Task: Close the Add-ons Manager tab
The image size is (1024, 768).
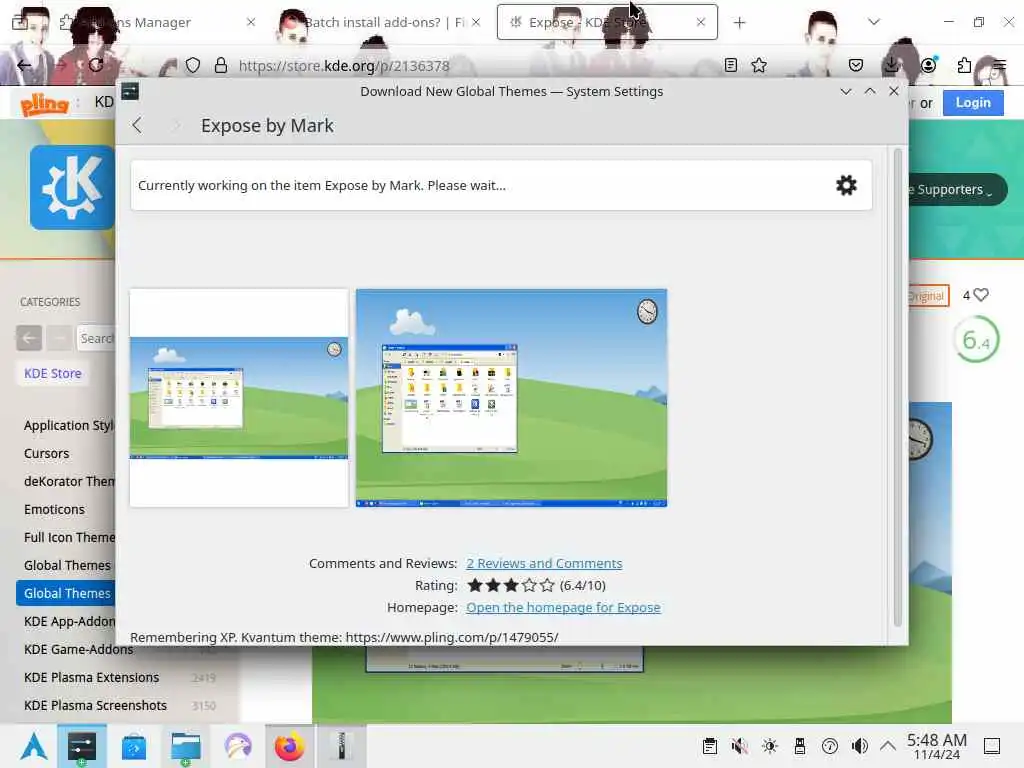Action: (251, 22)
